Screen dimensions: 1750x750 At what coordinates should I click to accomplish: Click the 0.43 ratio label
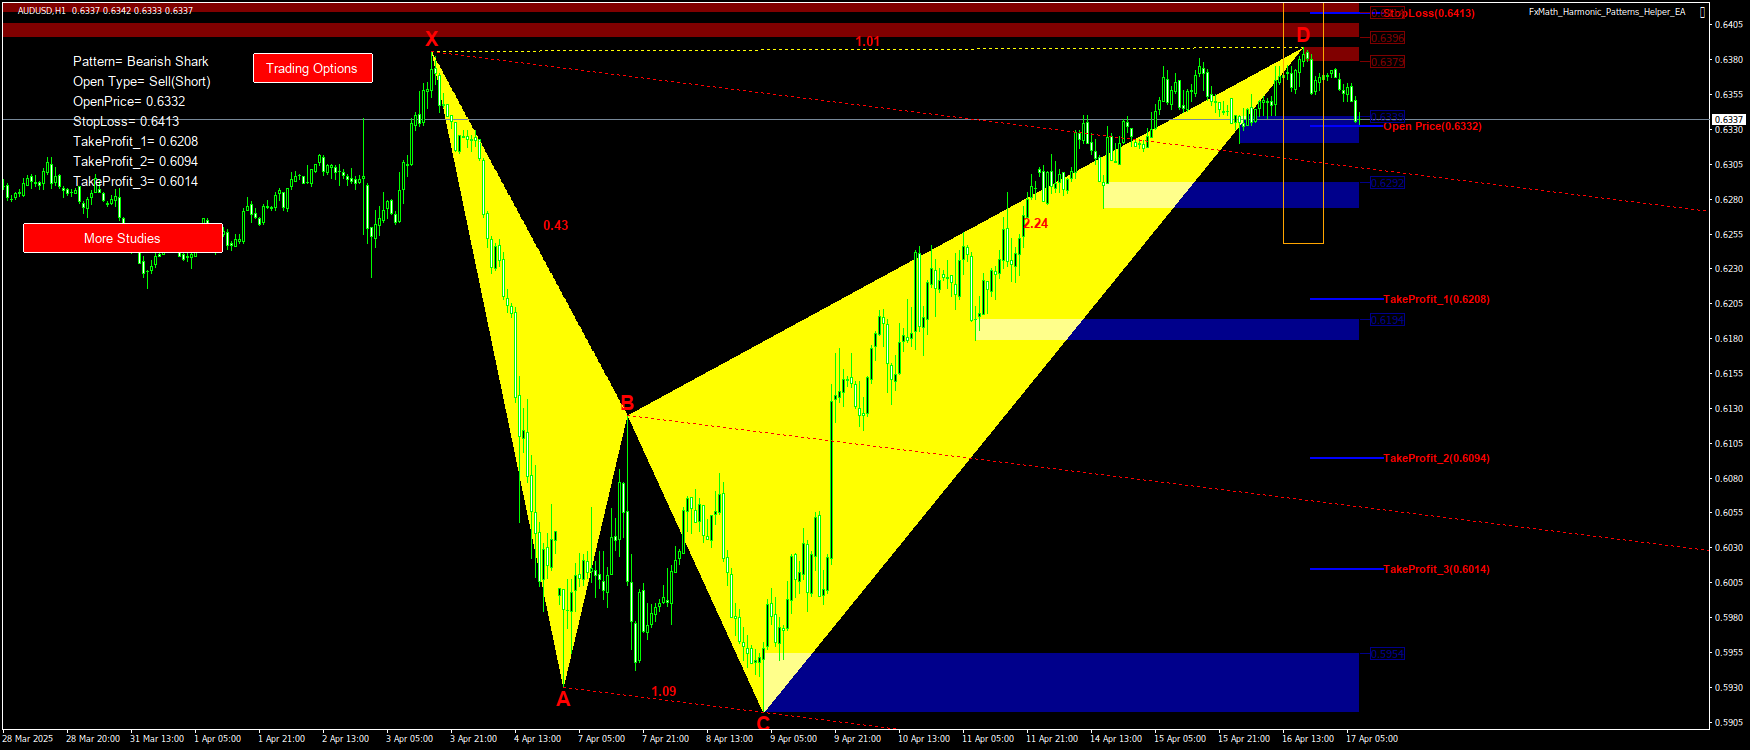coord(555,225)
